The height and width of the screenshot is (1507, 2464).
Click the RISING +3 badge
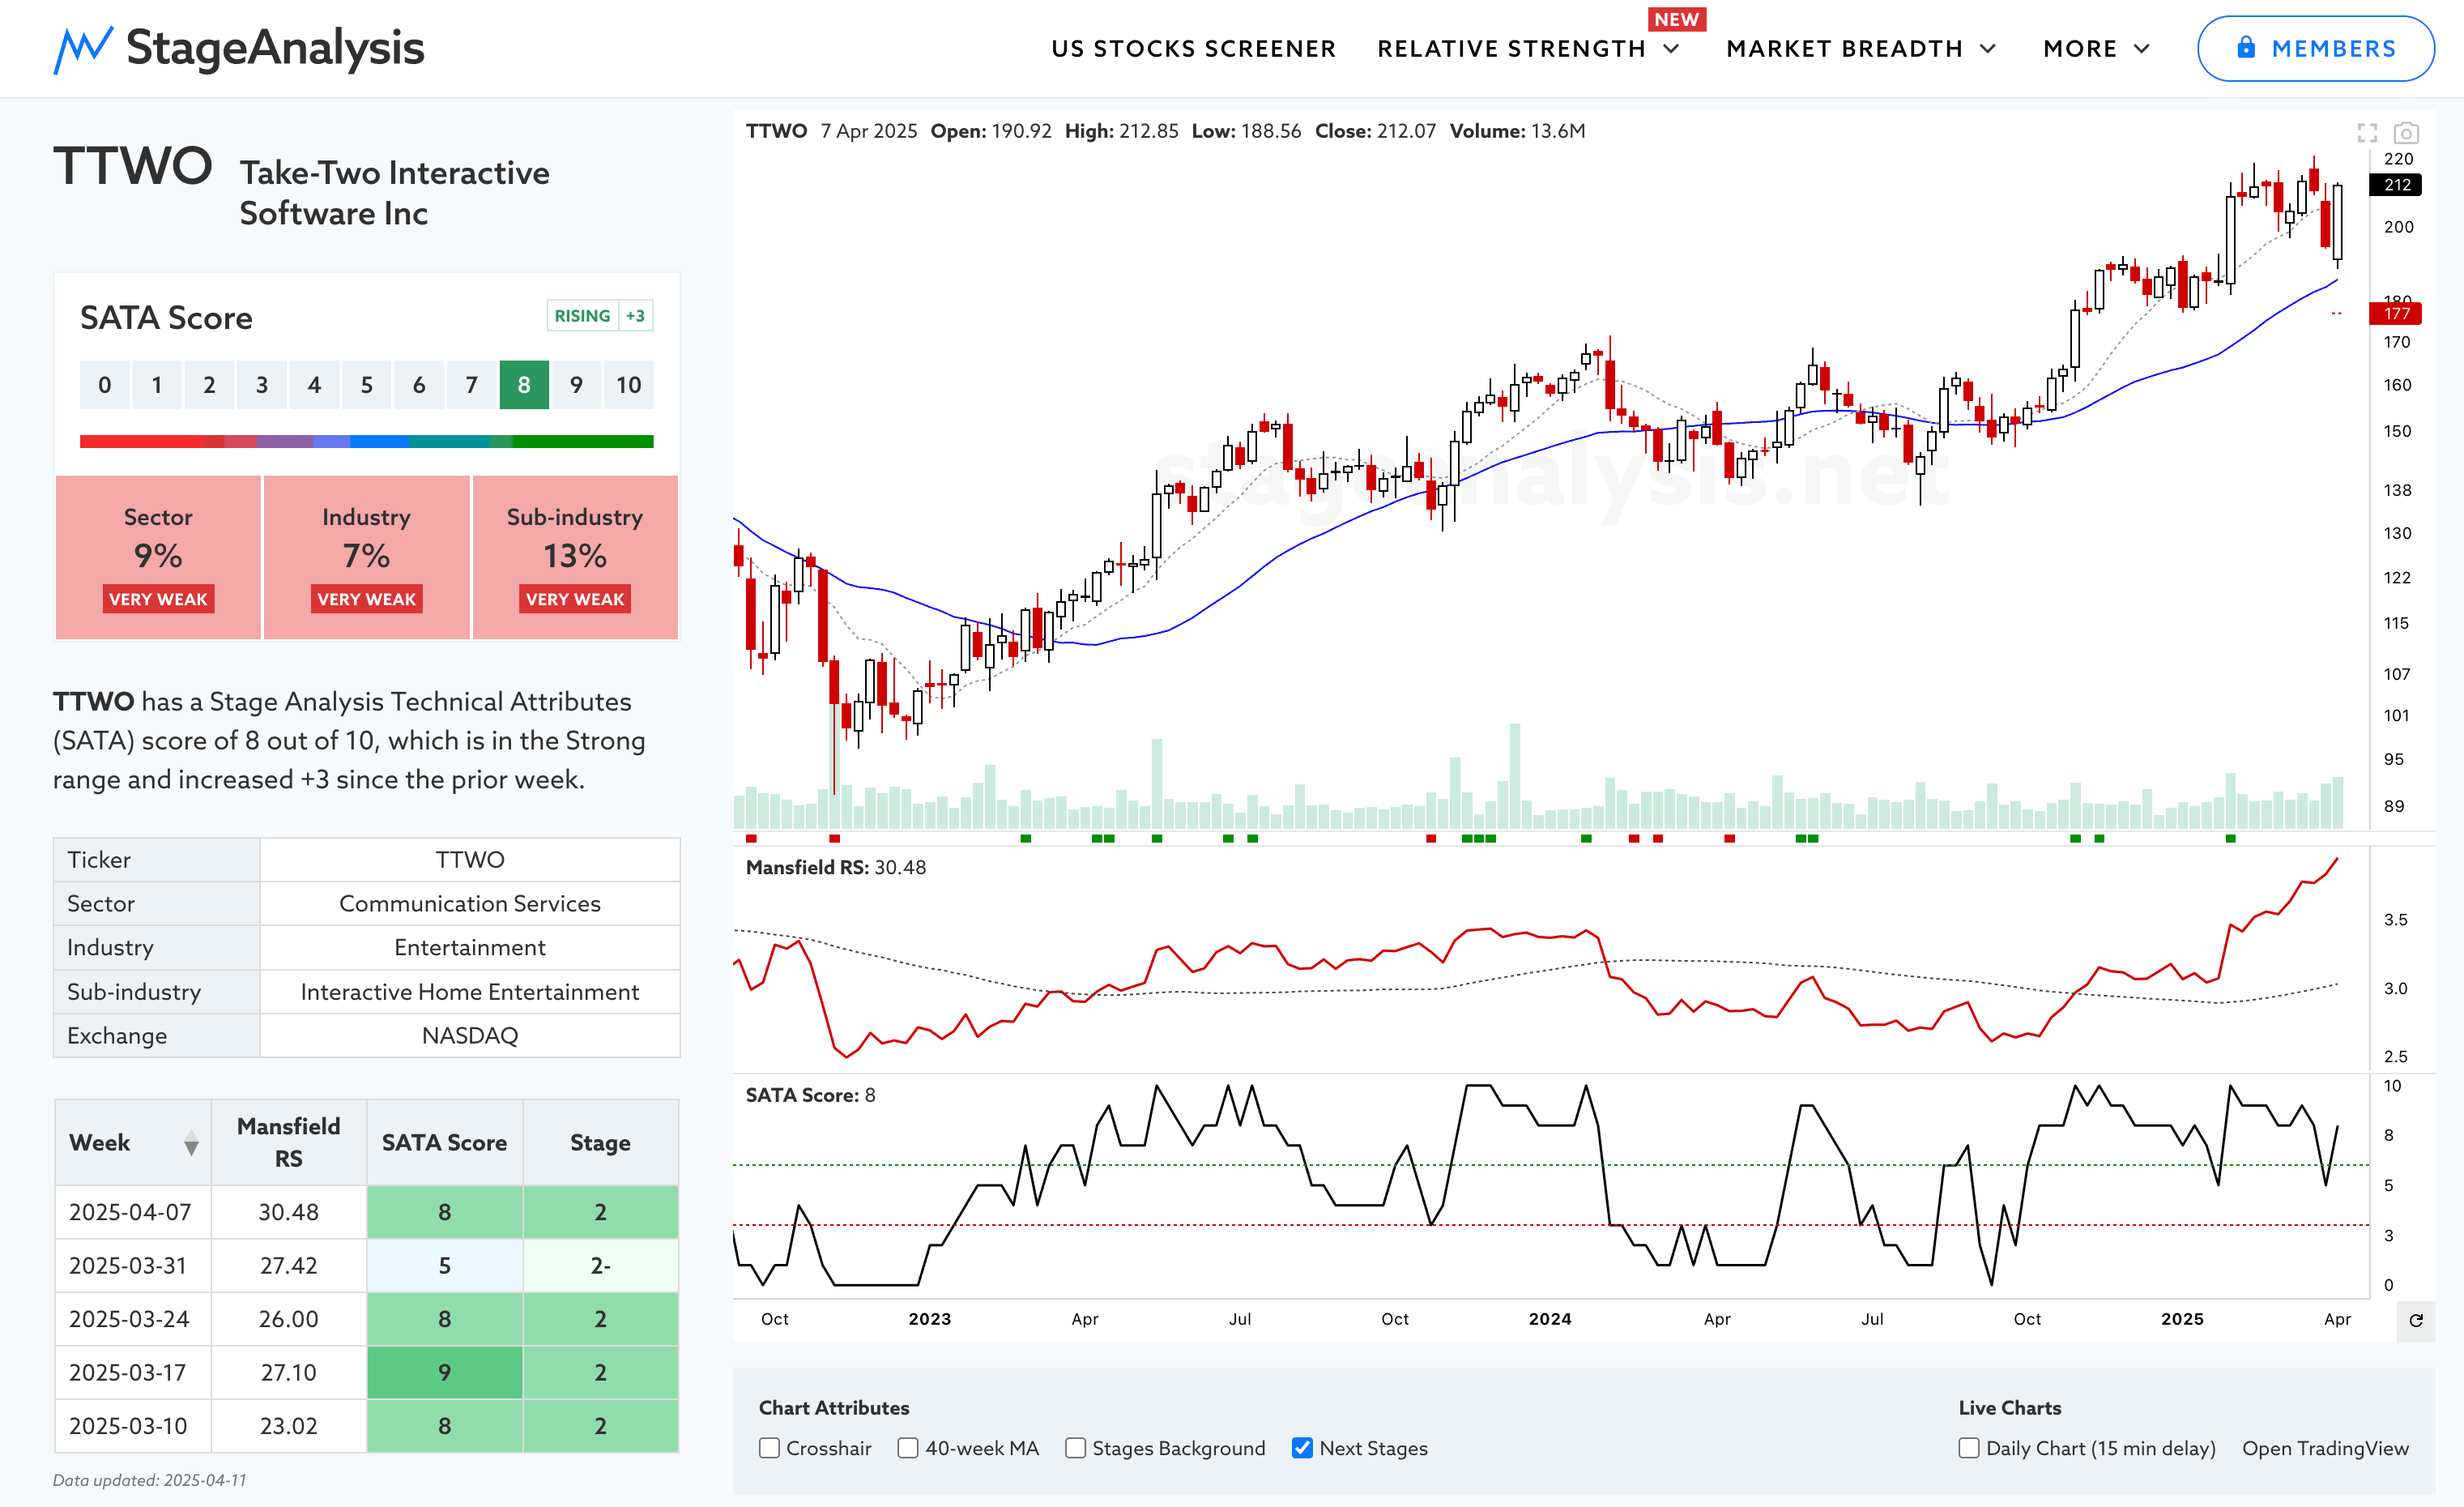[600, 316]
